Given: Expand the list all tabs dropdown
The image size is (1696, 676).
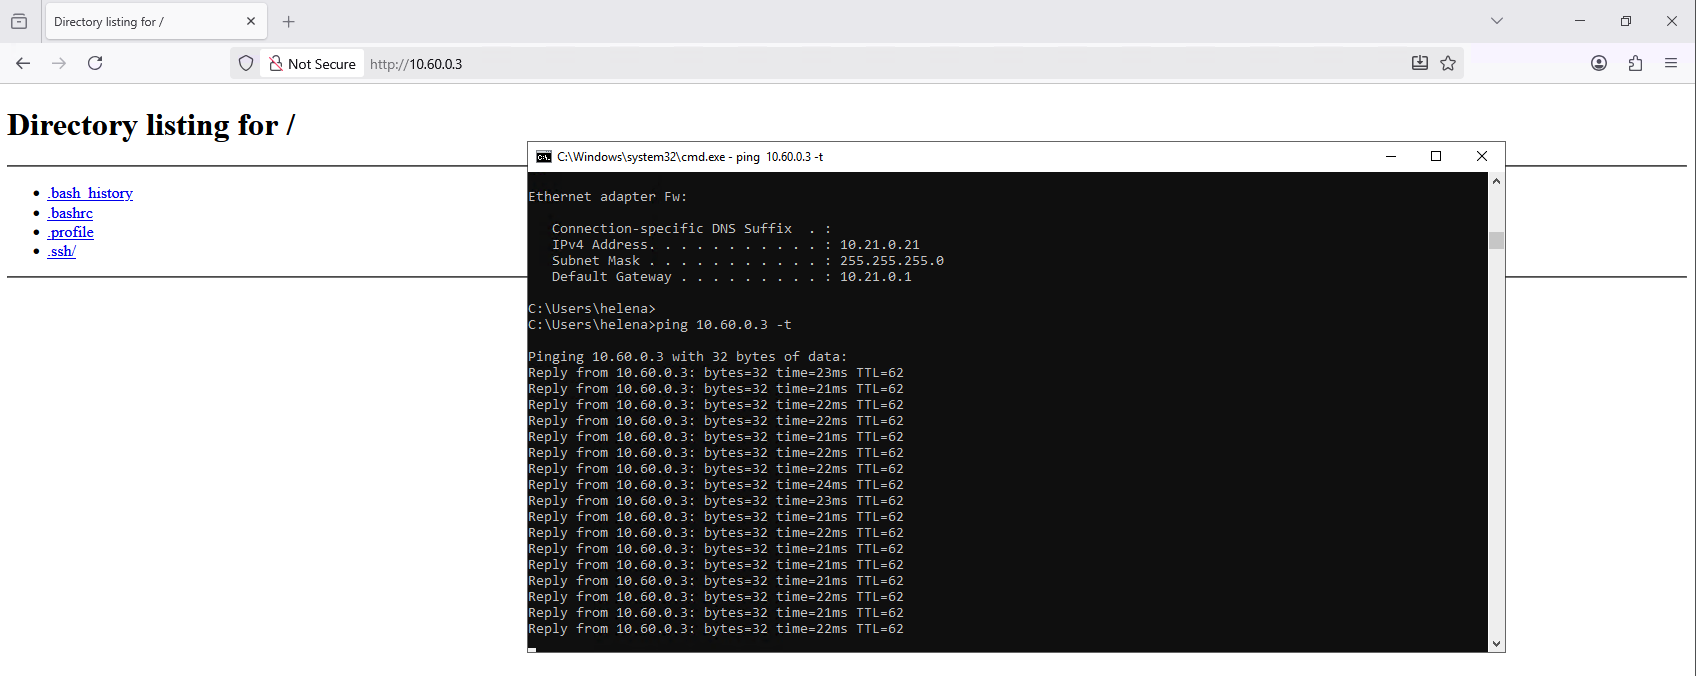Looking at the screenshot, I should 1497,21.
